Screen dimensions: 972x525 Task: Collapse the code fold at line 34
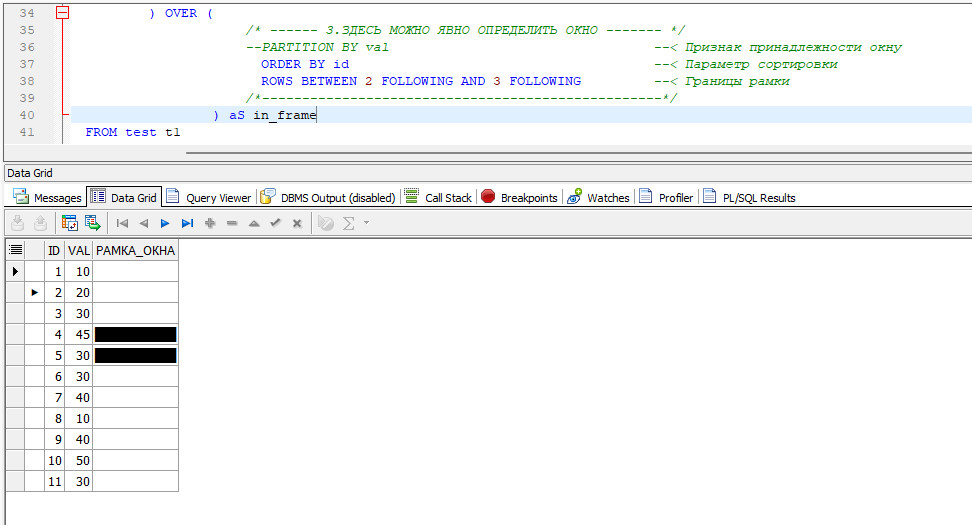coord(63,12)
